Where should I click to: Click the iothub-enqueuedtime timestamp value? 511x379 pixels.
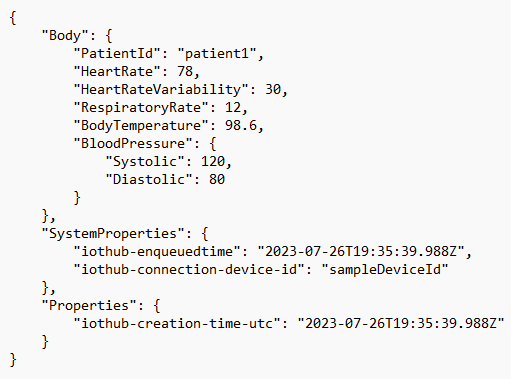(x=361, y=251)
